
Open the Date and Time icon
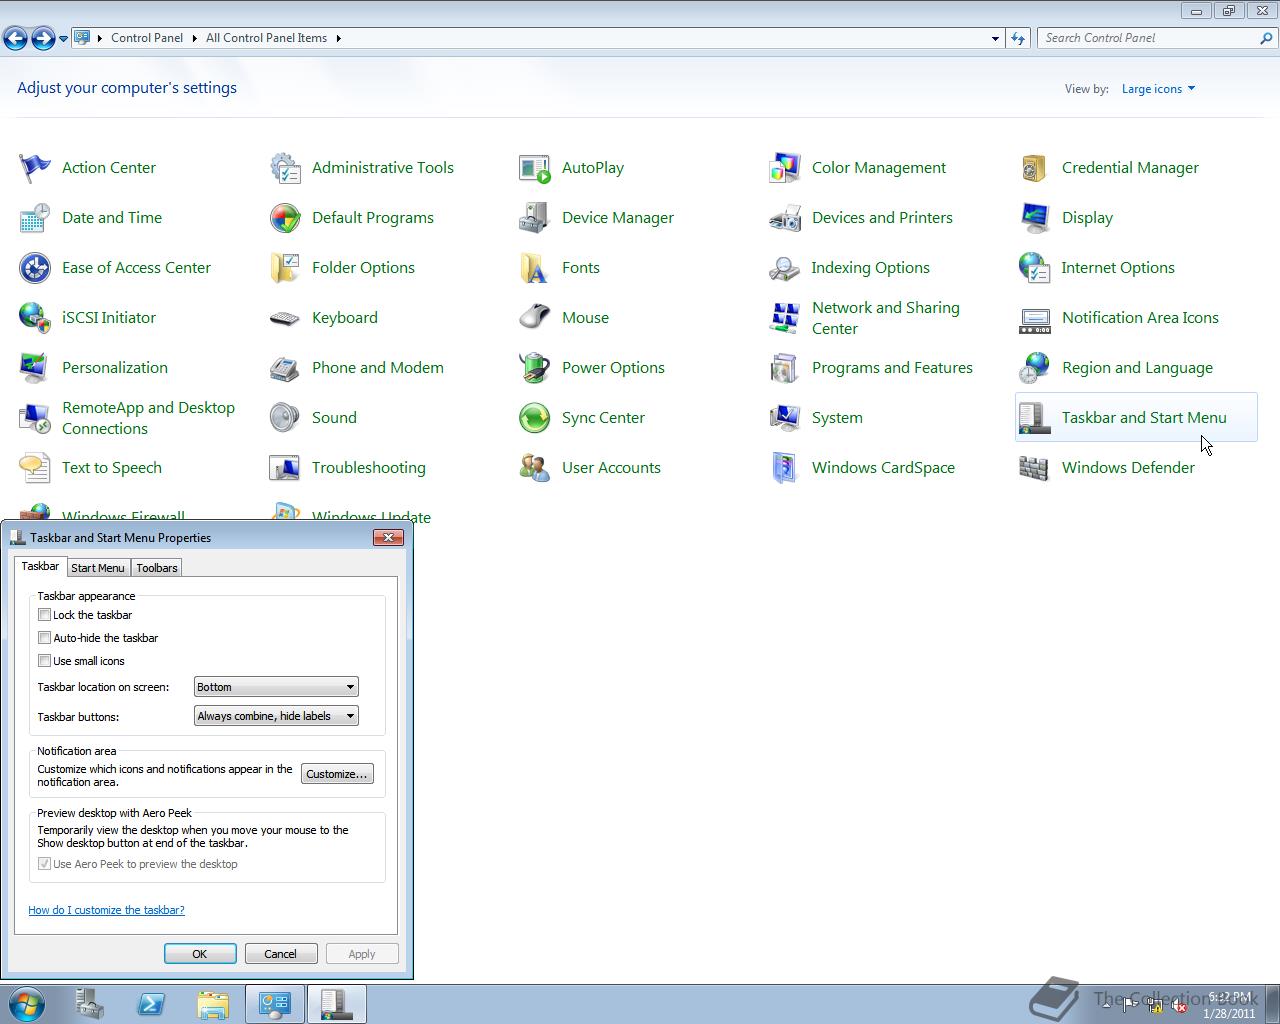pos(35,218)
